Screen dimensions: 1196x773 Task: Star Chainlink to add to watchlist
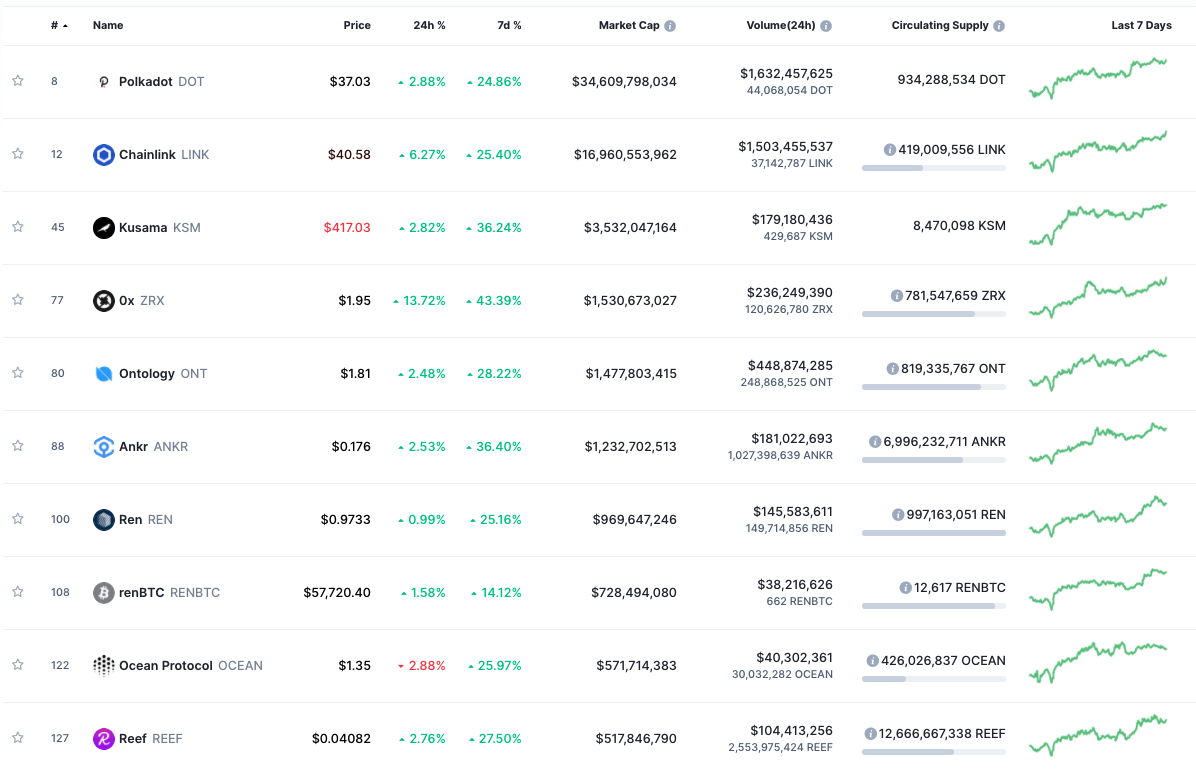[18, 154]
